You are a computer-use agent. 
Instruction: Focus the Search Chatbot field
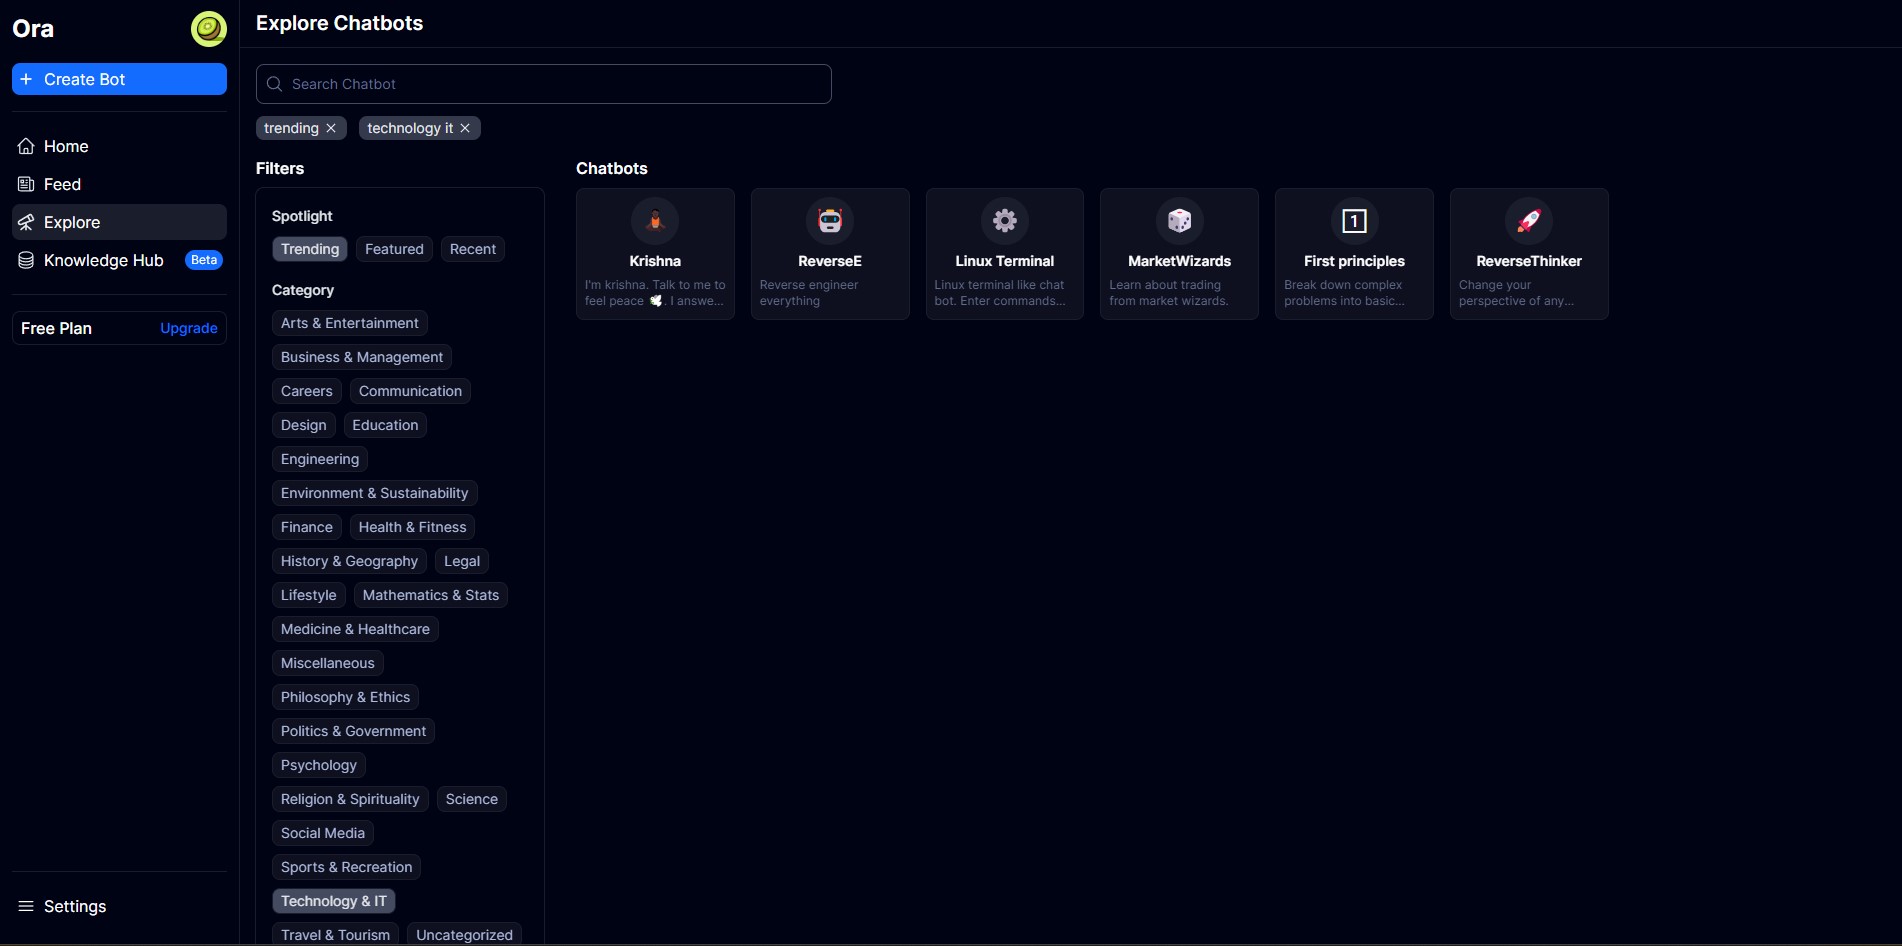click(544, 84)
